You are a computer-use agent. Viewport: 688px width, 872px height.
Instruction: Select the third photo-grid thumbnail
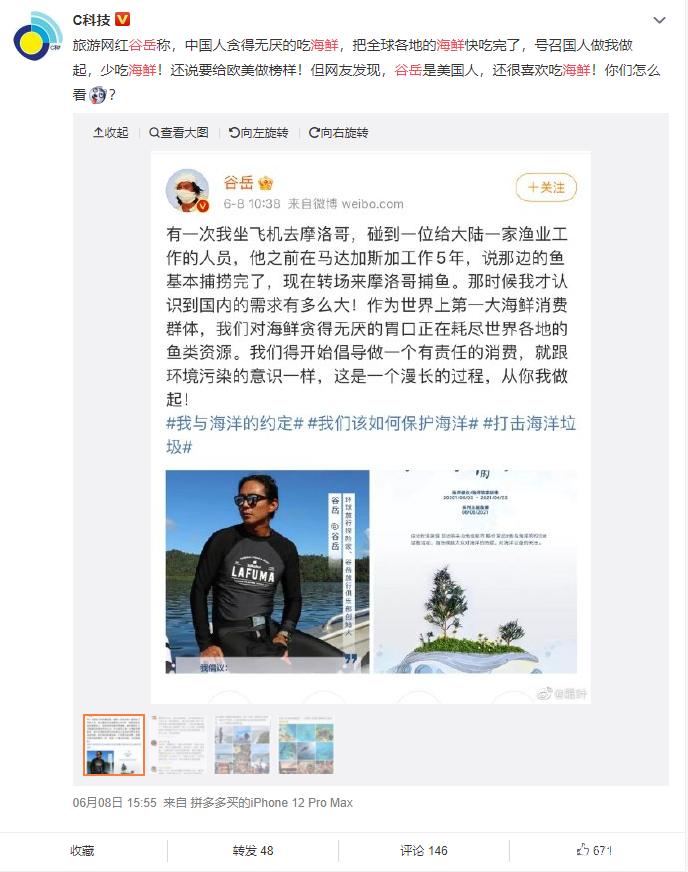tap(242, 745)
